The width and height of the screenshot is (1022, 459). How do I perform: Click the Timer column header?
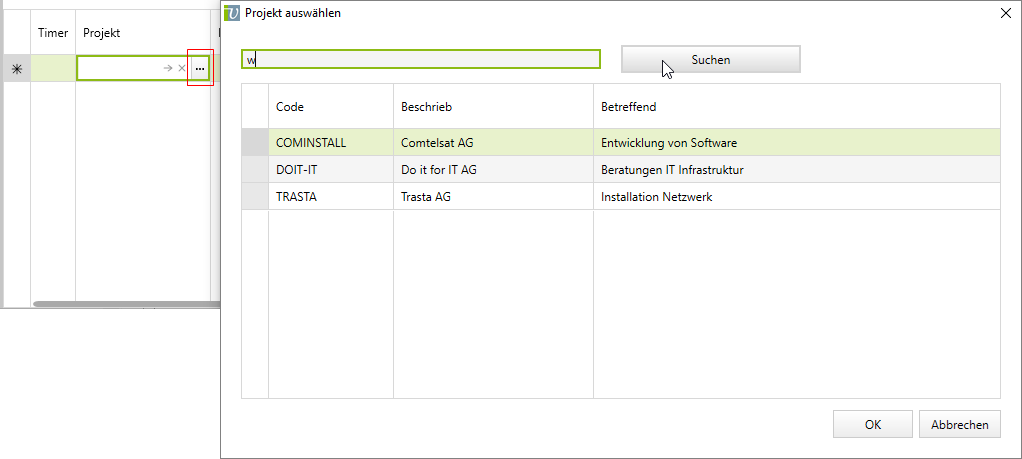pyautogui.click(x=53, y=33)
